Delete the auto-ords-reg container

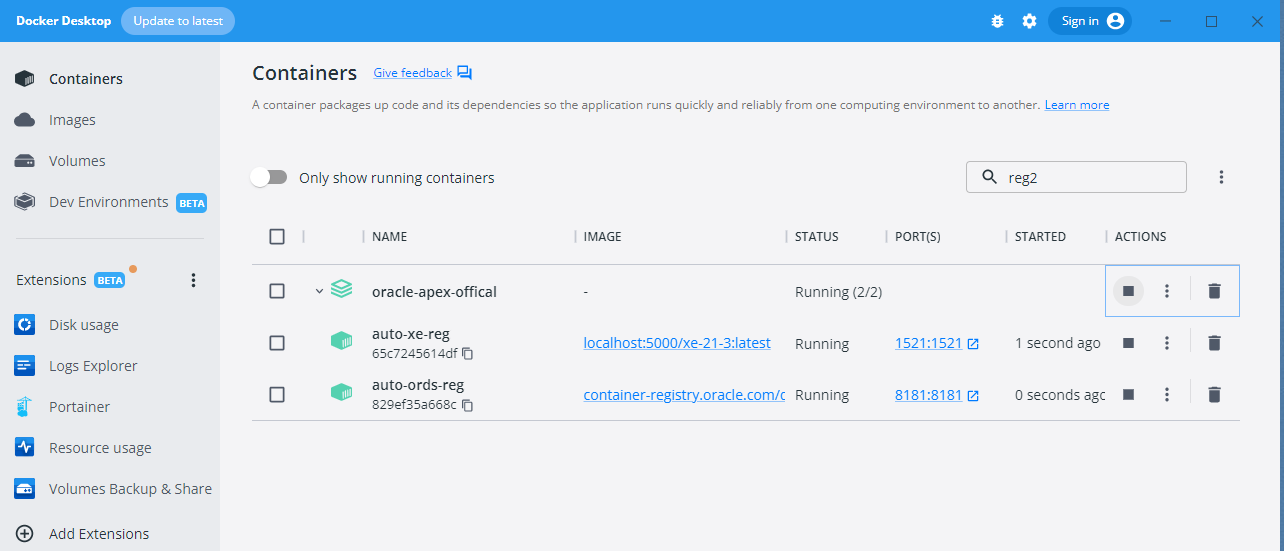[x=1214, y=395]
